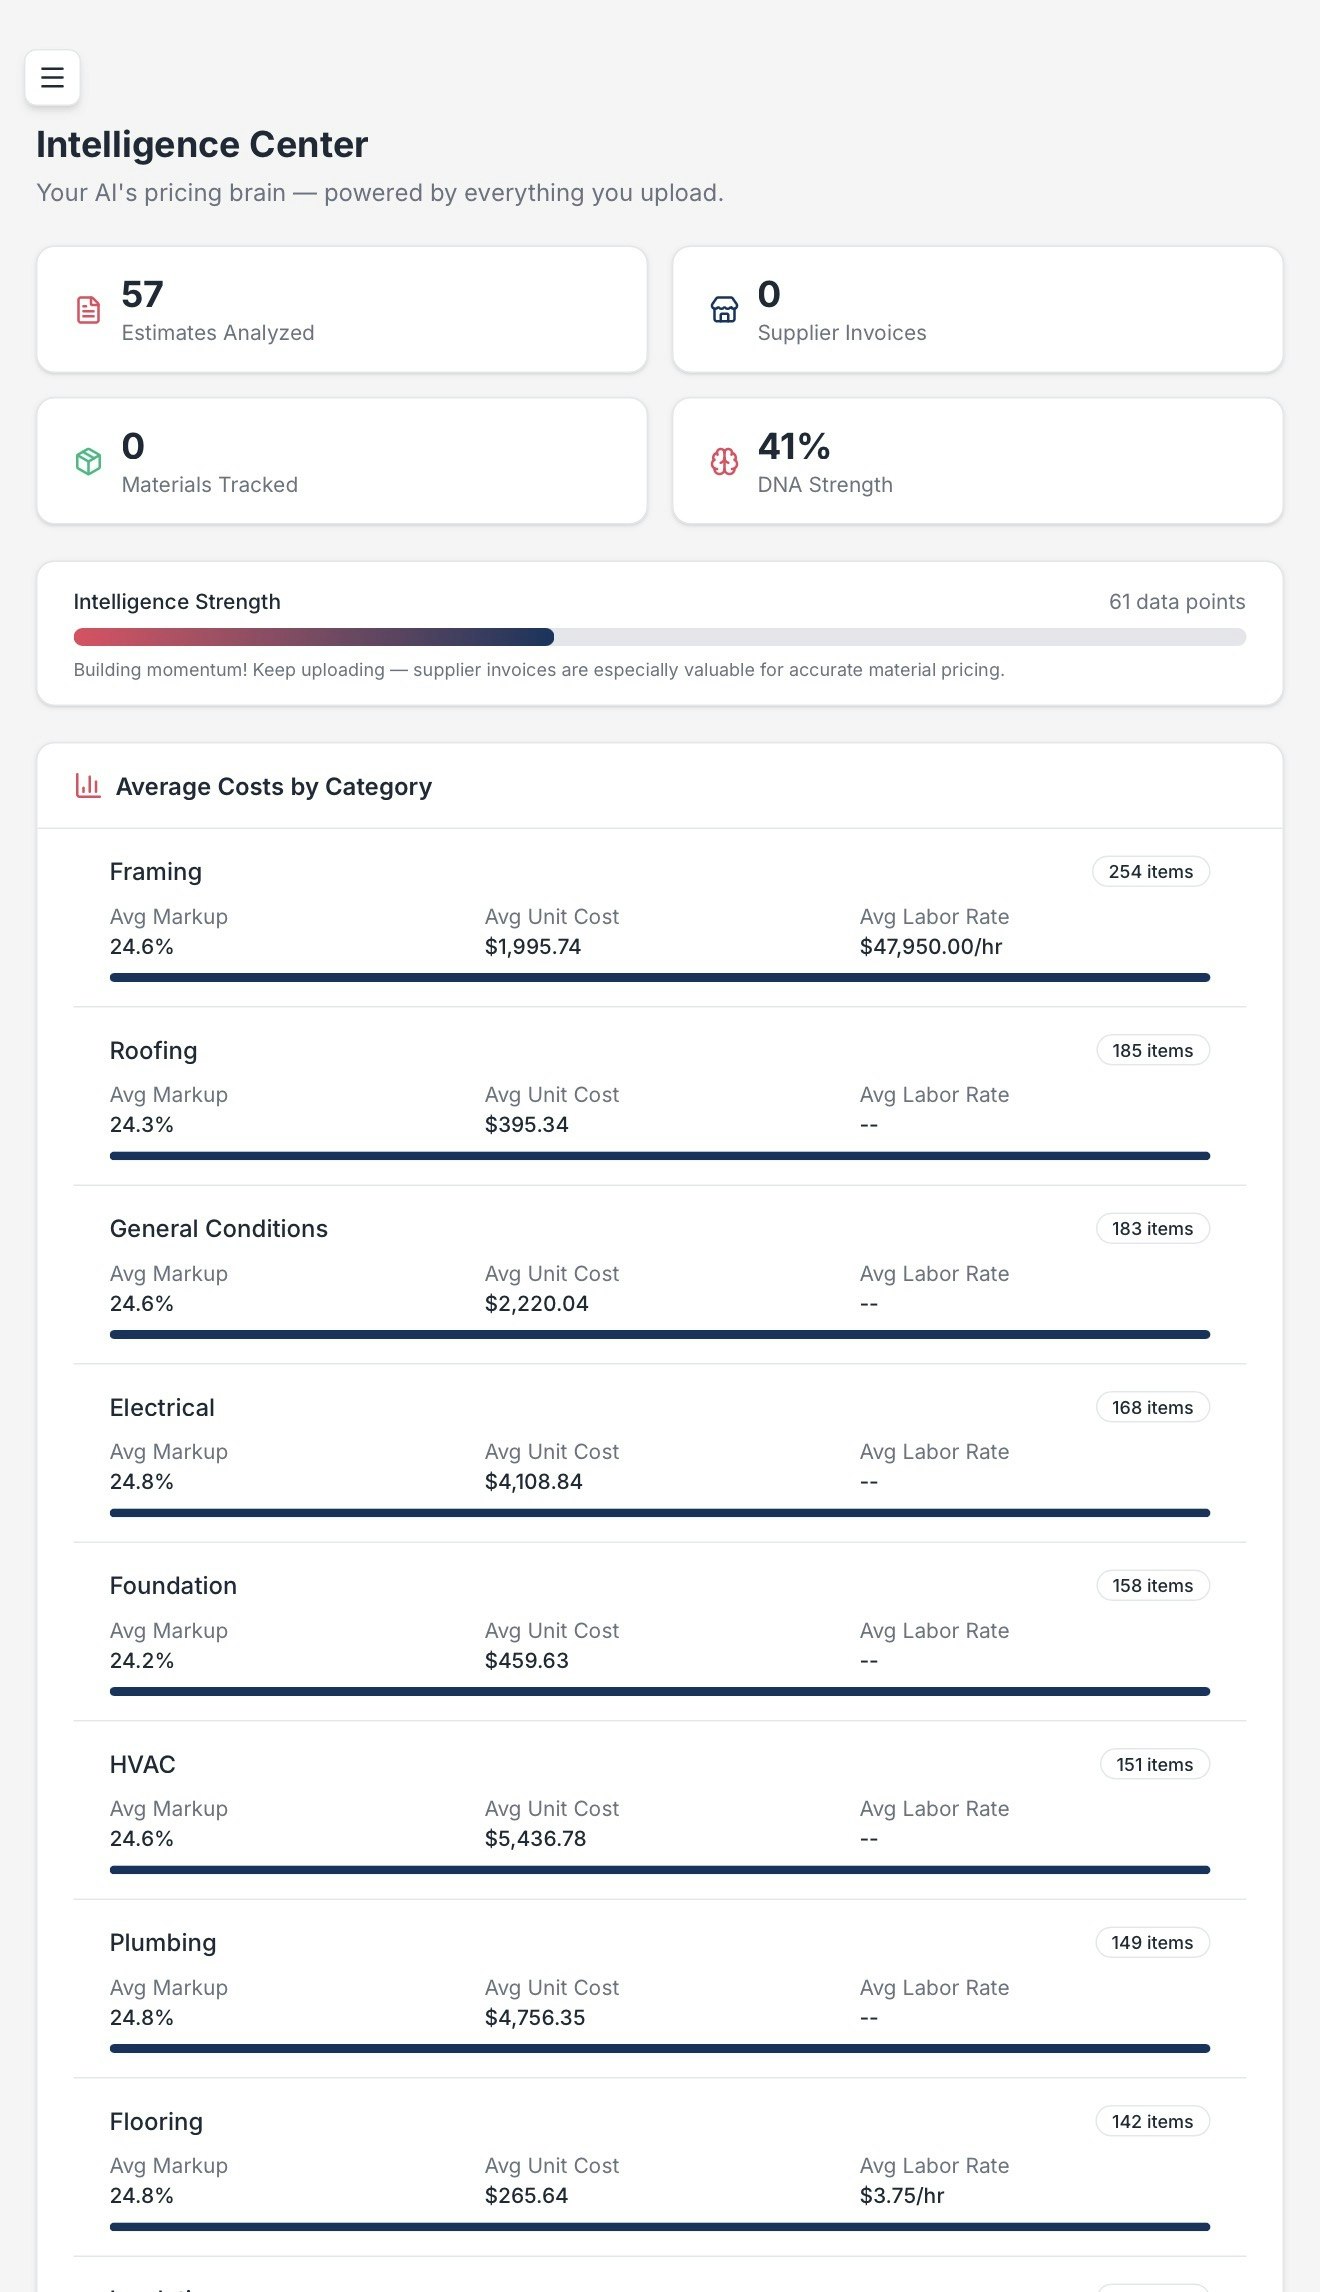The height and width of the screenshot is (2292, 1320).
Task: Select the Flooring category heading
Action: pos(156,2122)
